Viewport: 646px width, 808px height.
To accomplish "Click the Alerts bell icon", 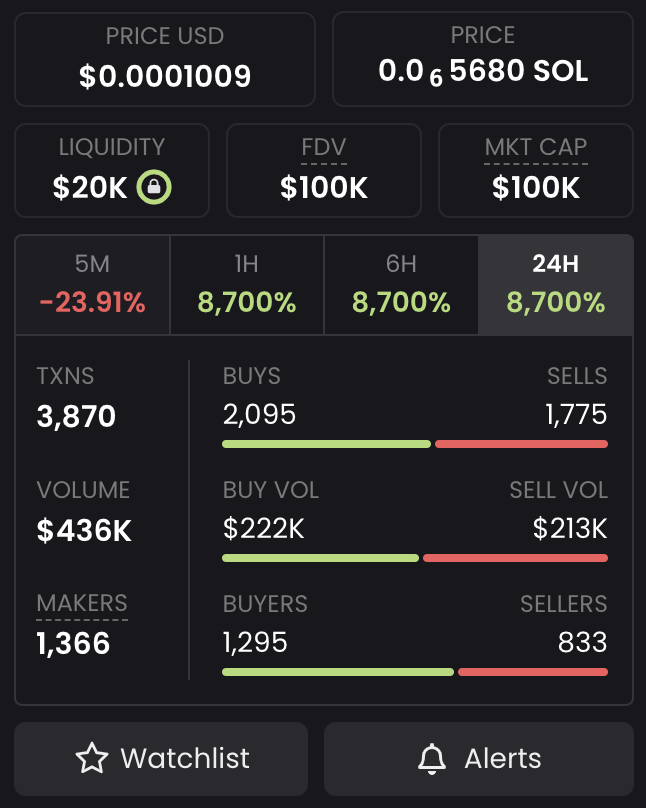I will click(432, 759).
